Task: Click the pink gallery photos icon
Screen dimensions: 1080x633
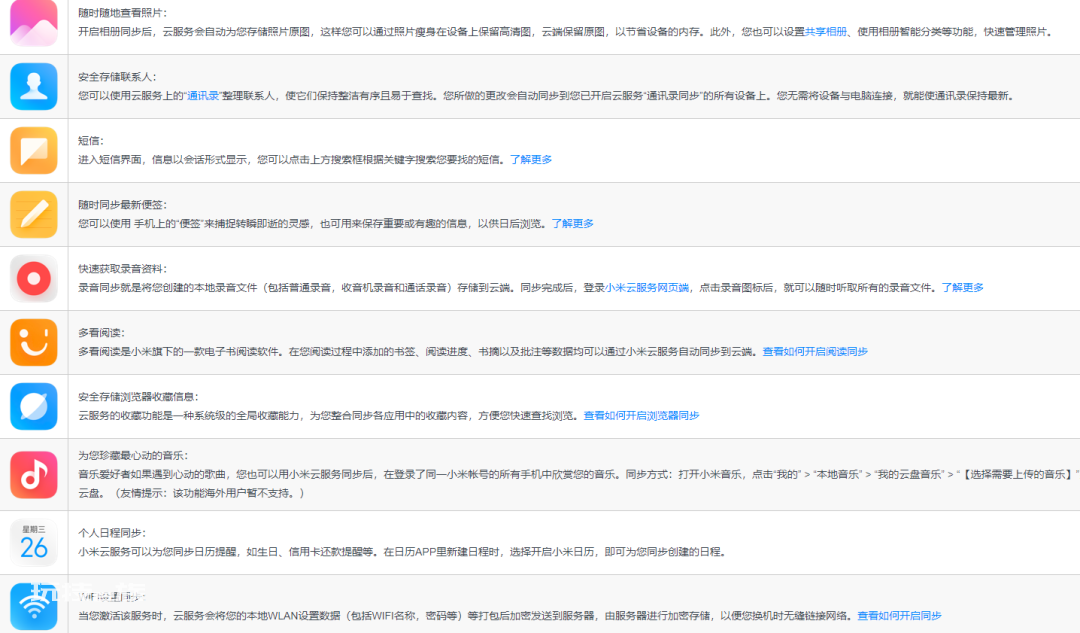Action: (x=34, y=23)
